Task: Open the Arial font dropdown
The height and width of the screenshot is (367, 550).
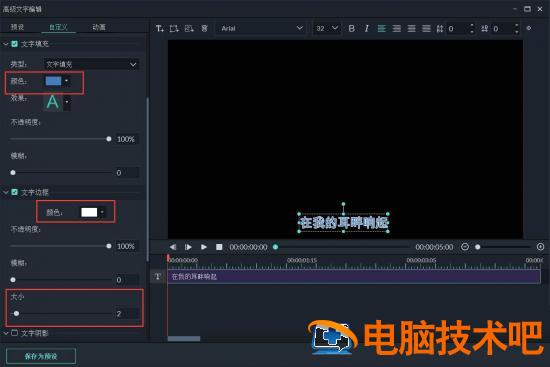Action: [261, 28]
